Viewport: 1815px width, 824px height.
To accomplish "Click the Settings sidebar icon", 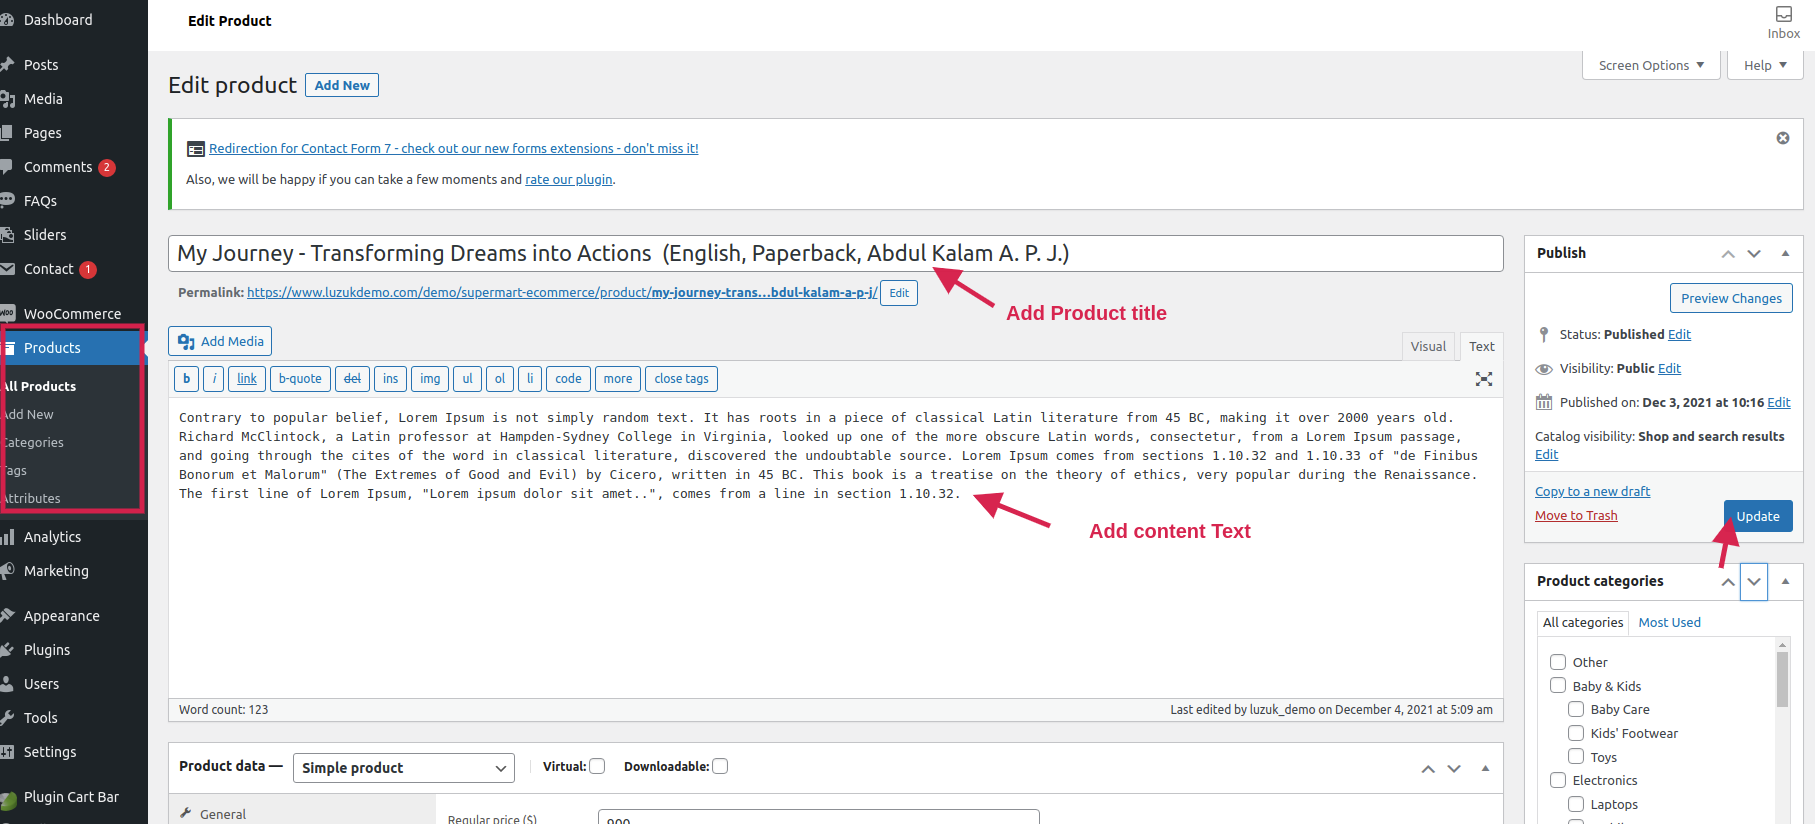I will [7, 752].
